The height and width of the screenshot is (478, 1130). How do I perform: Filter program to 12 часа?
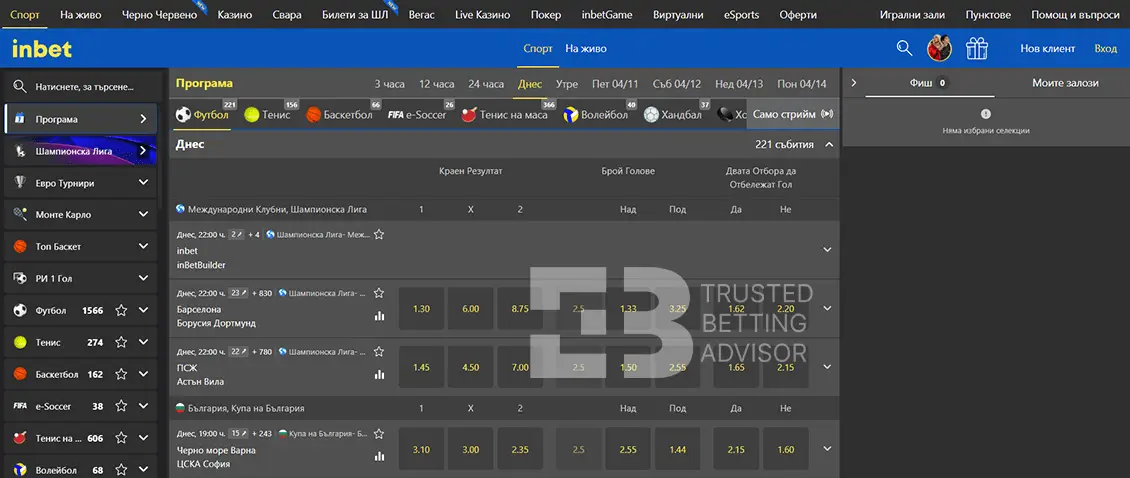tap(436, 84)
